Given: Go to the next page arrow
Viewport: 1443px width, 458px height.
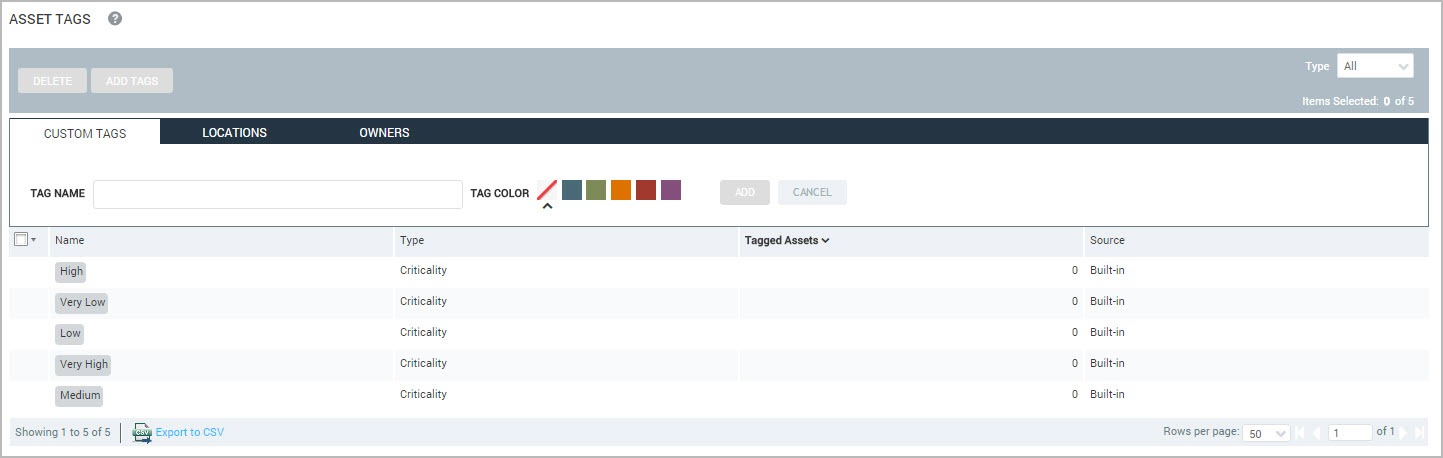Looking at the screenshot, I should (1403, 433).
